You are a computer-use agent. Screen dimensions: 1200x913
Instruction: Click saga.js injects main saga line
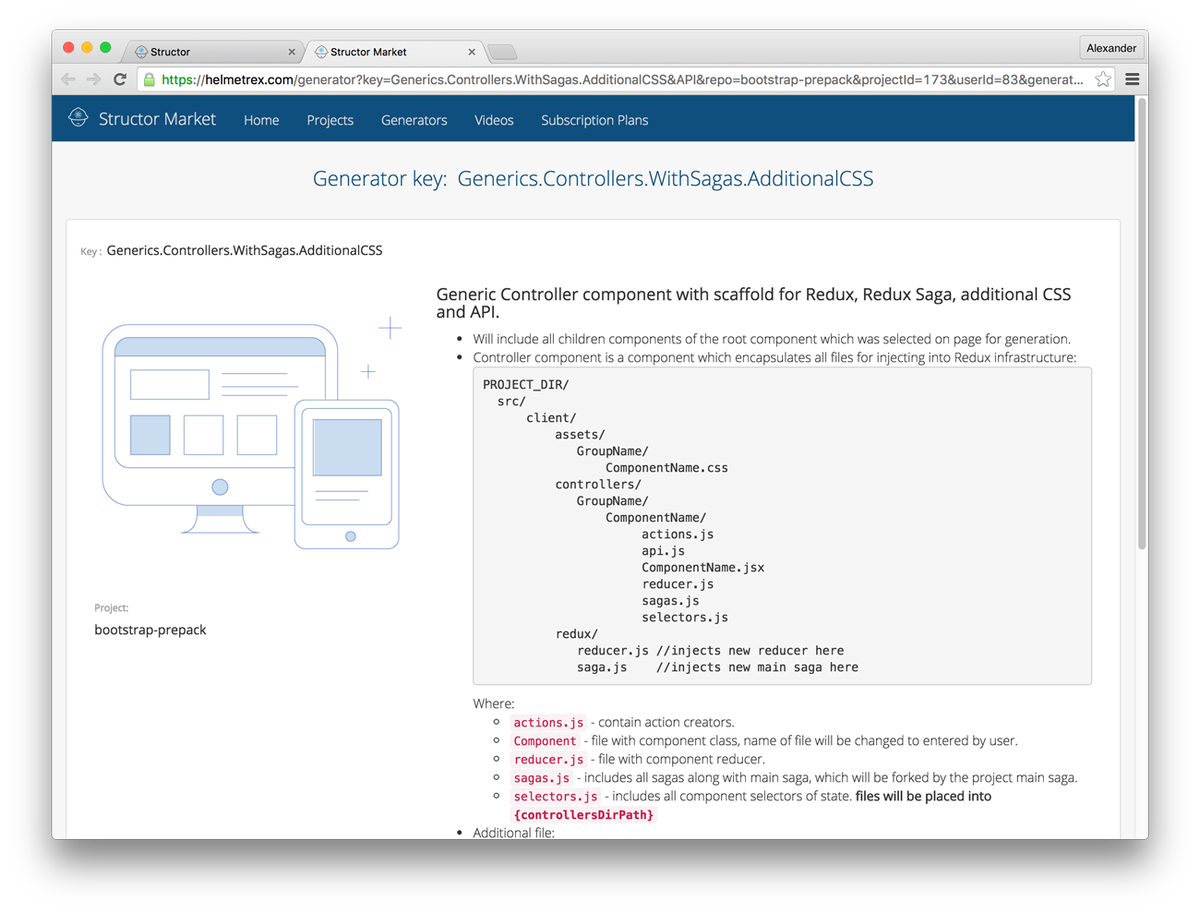pos(717,667)
